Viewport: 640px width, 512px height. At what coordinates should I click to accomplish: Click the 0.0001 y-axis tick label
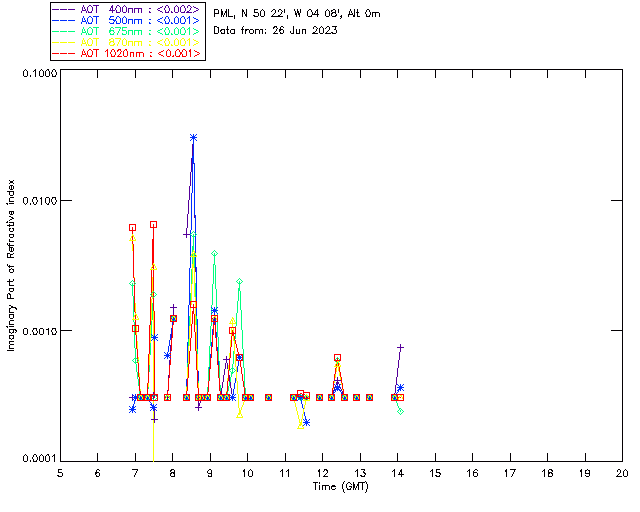pyautogui.click(x=39, y=459)
